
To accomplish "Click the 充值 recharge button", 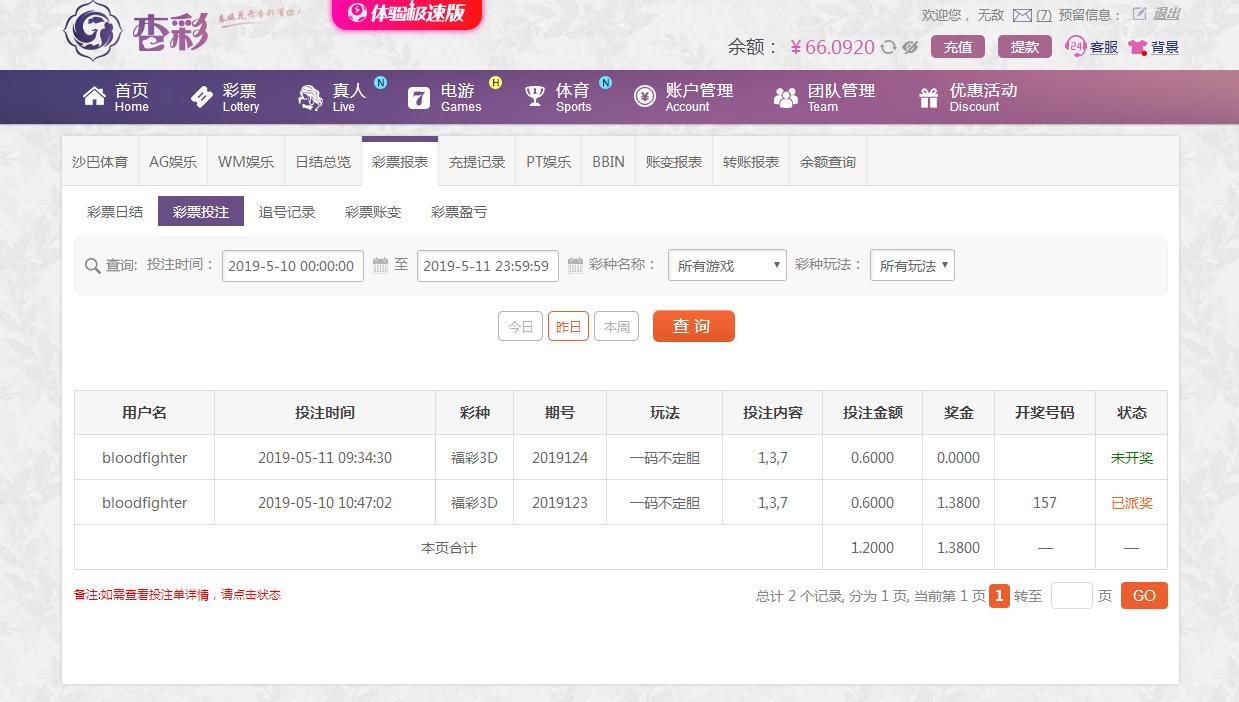I will point(957,47).
